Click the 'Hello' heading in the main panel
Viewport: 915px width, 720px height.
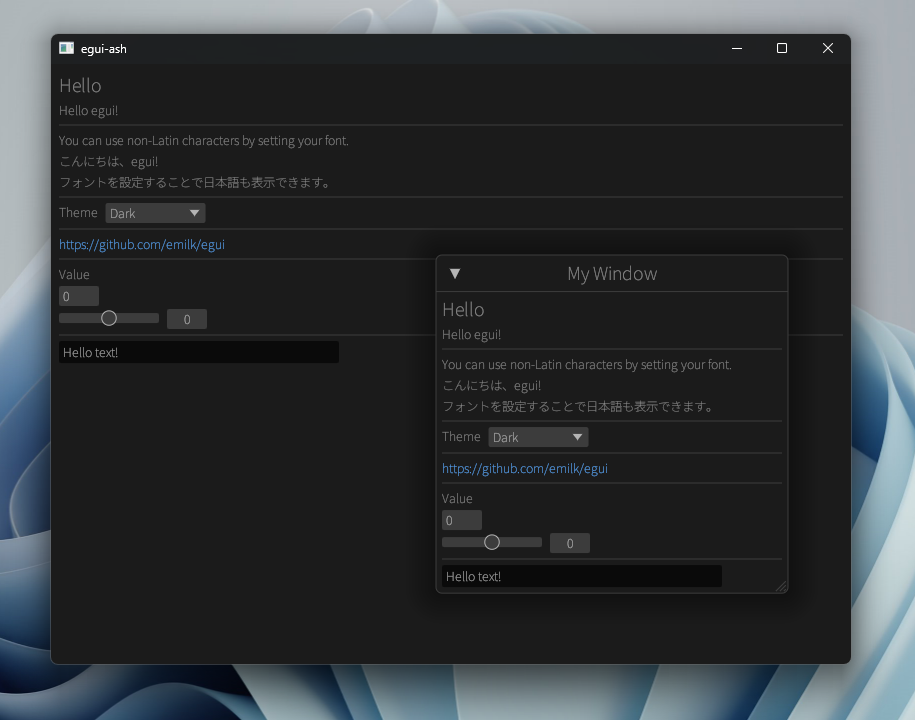click(81, 86)
